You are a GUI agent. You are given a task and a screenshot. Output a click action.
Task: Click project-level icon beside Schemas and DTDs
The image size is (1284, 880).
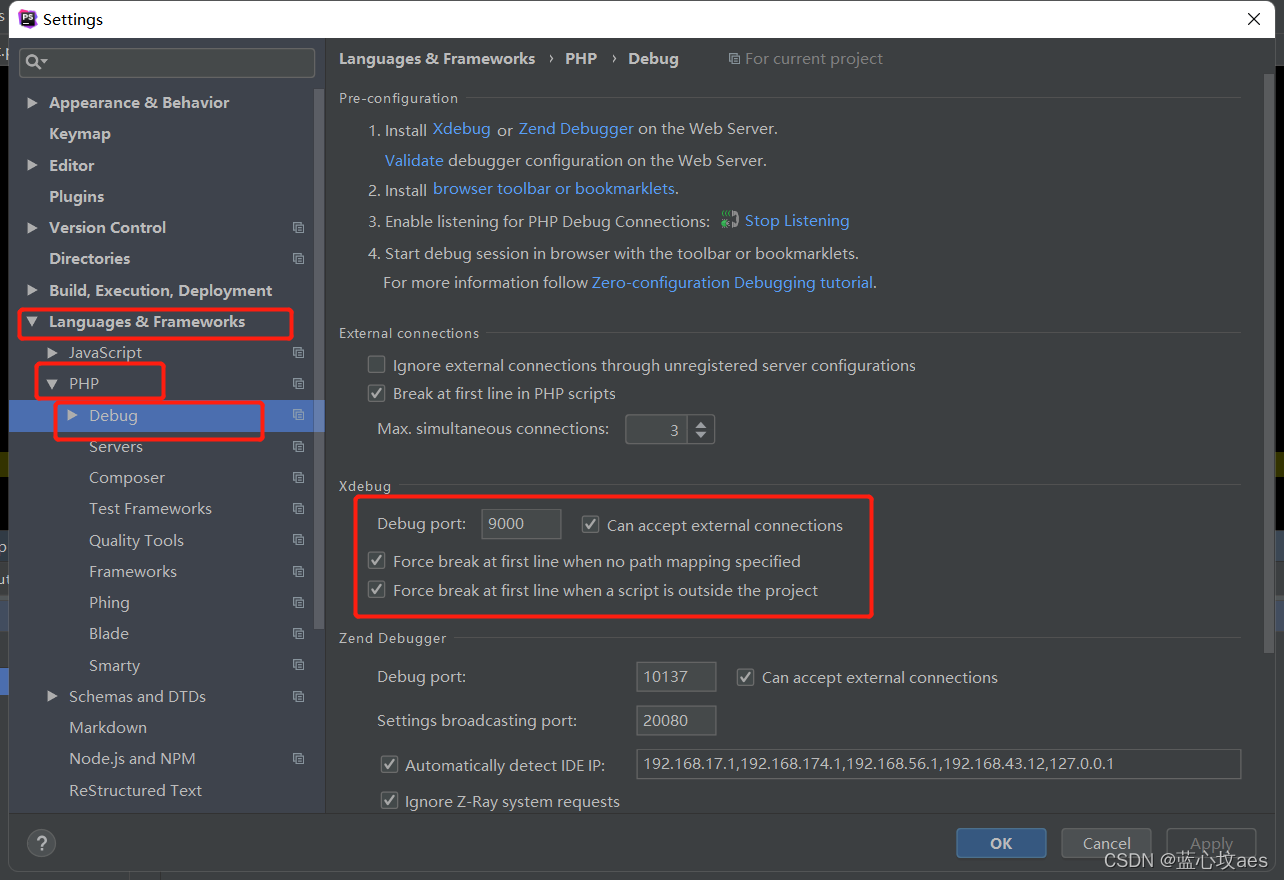click(x=298, y=697)
